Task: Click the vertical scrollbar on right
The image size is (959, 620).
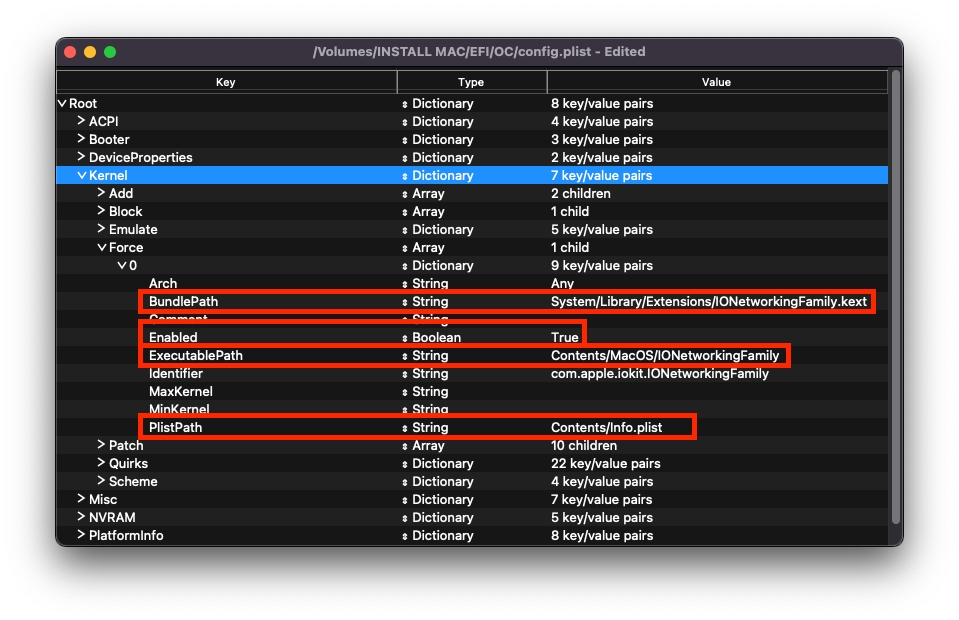Action: [895, 300]
